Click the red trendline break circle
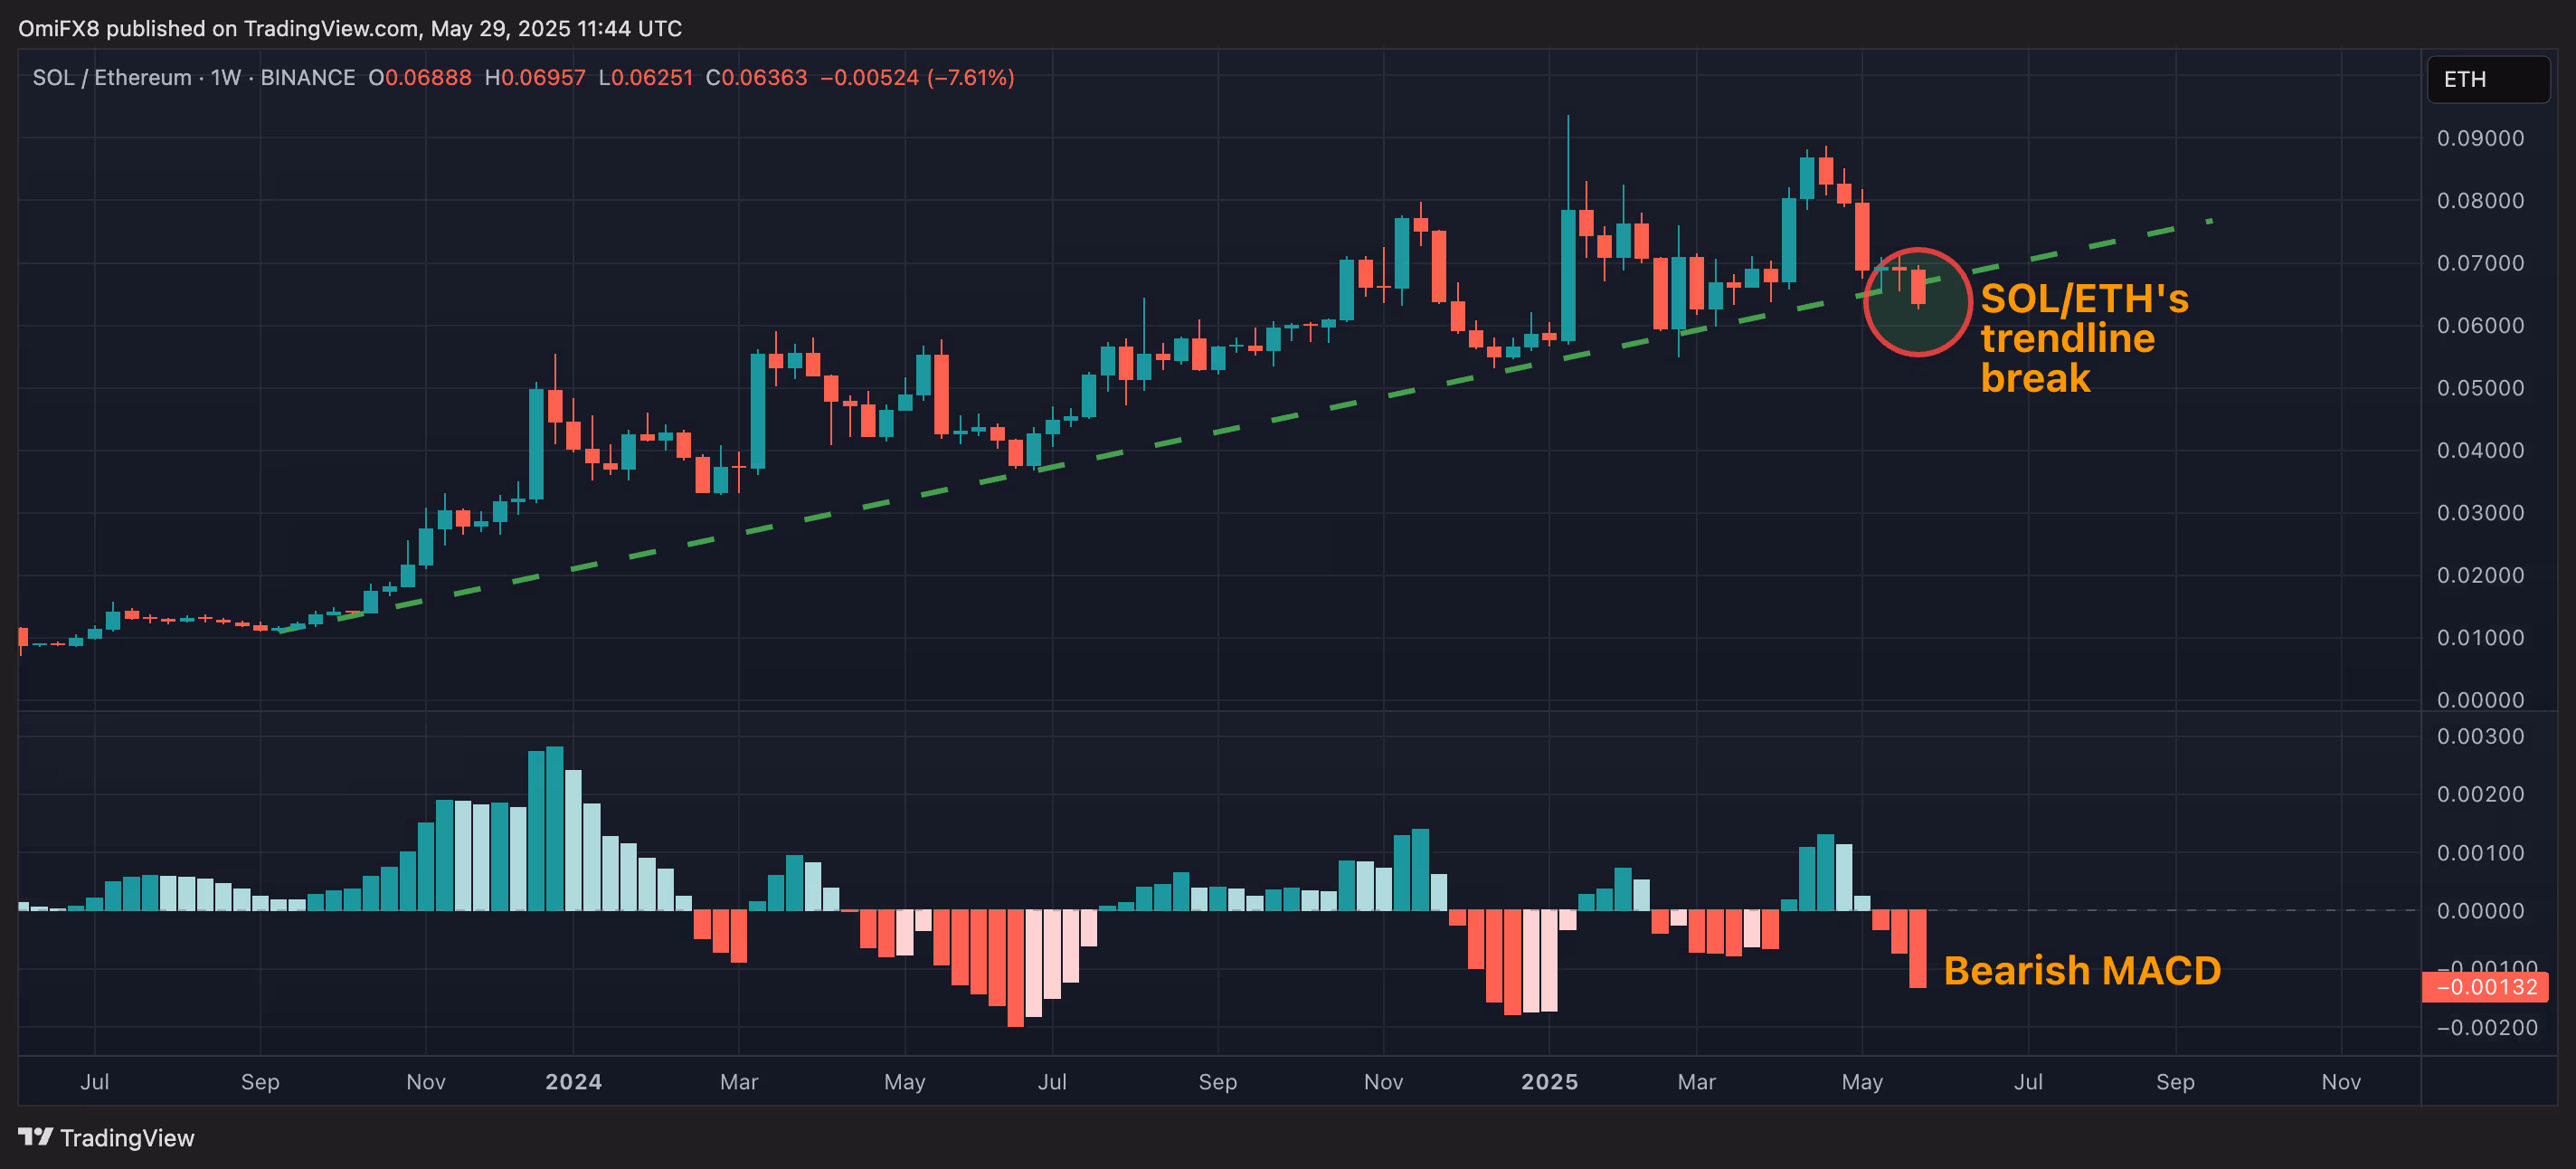 coord(1917,301)
